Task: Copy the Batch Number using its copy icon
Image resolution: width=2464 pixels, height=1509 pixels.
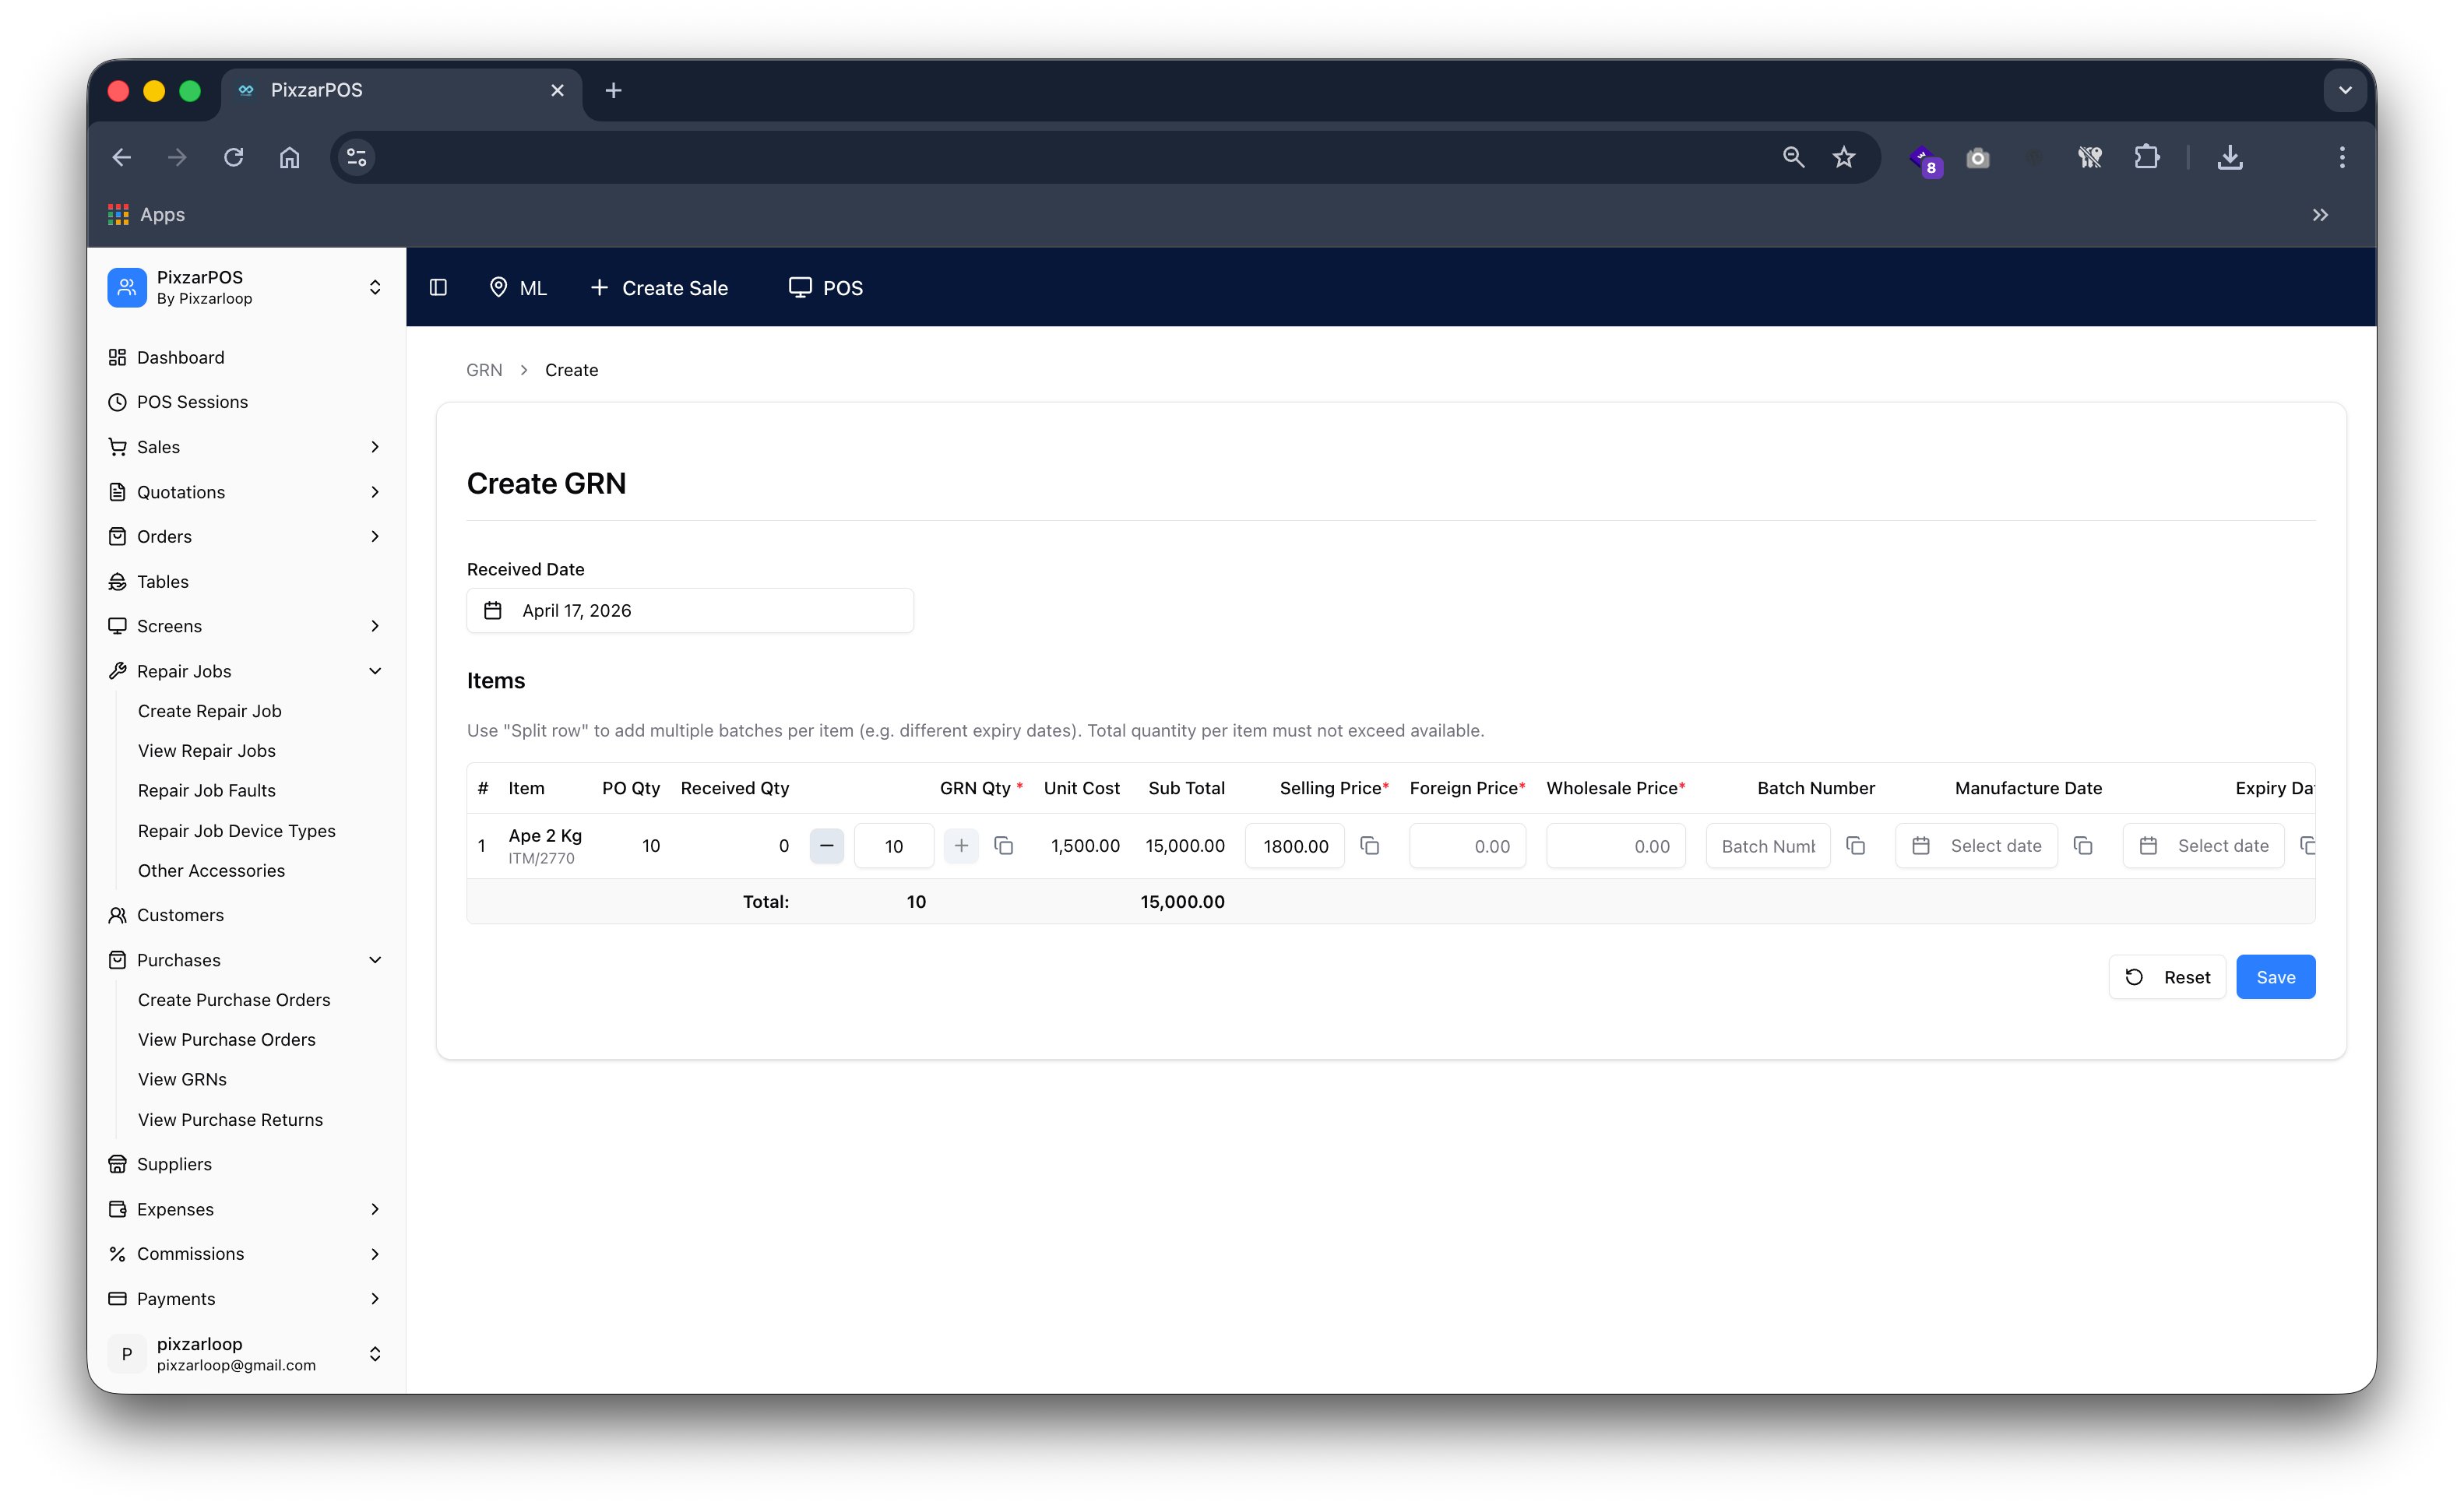Action: pyautogui.click(x=1856, y=845)
